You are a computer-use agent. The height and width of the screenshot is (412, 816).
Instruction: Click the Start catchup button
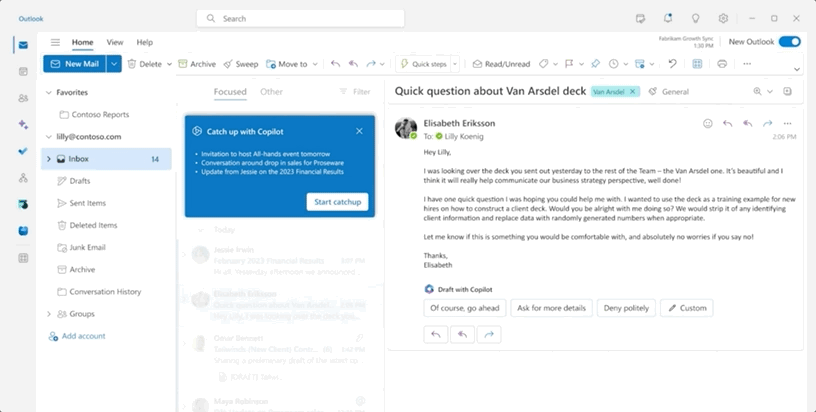coord(337,202)
